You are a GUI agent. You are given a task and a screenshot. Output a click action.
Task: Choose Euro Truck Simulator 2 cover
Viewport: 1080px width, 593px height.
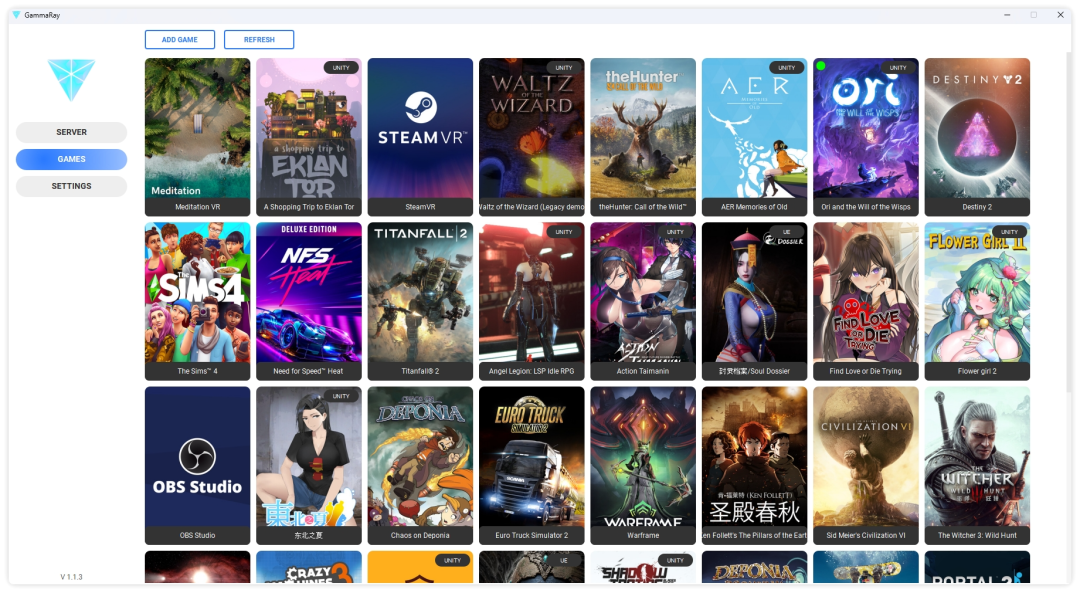531,457
